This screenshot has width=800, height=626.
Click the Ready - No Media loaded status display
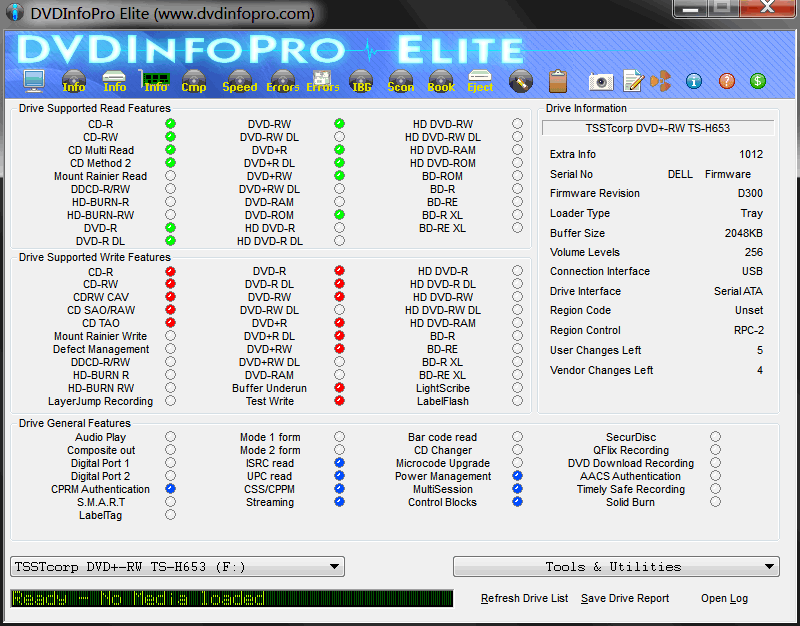pos(232,598)
